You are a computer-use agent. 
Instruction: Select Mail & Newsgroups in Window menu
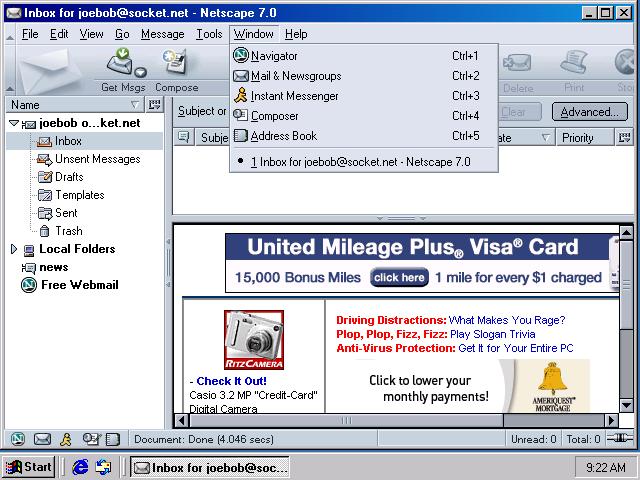[x=364, y=76]
